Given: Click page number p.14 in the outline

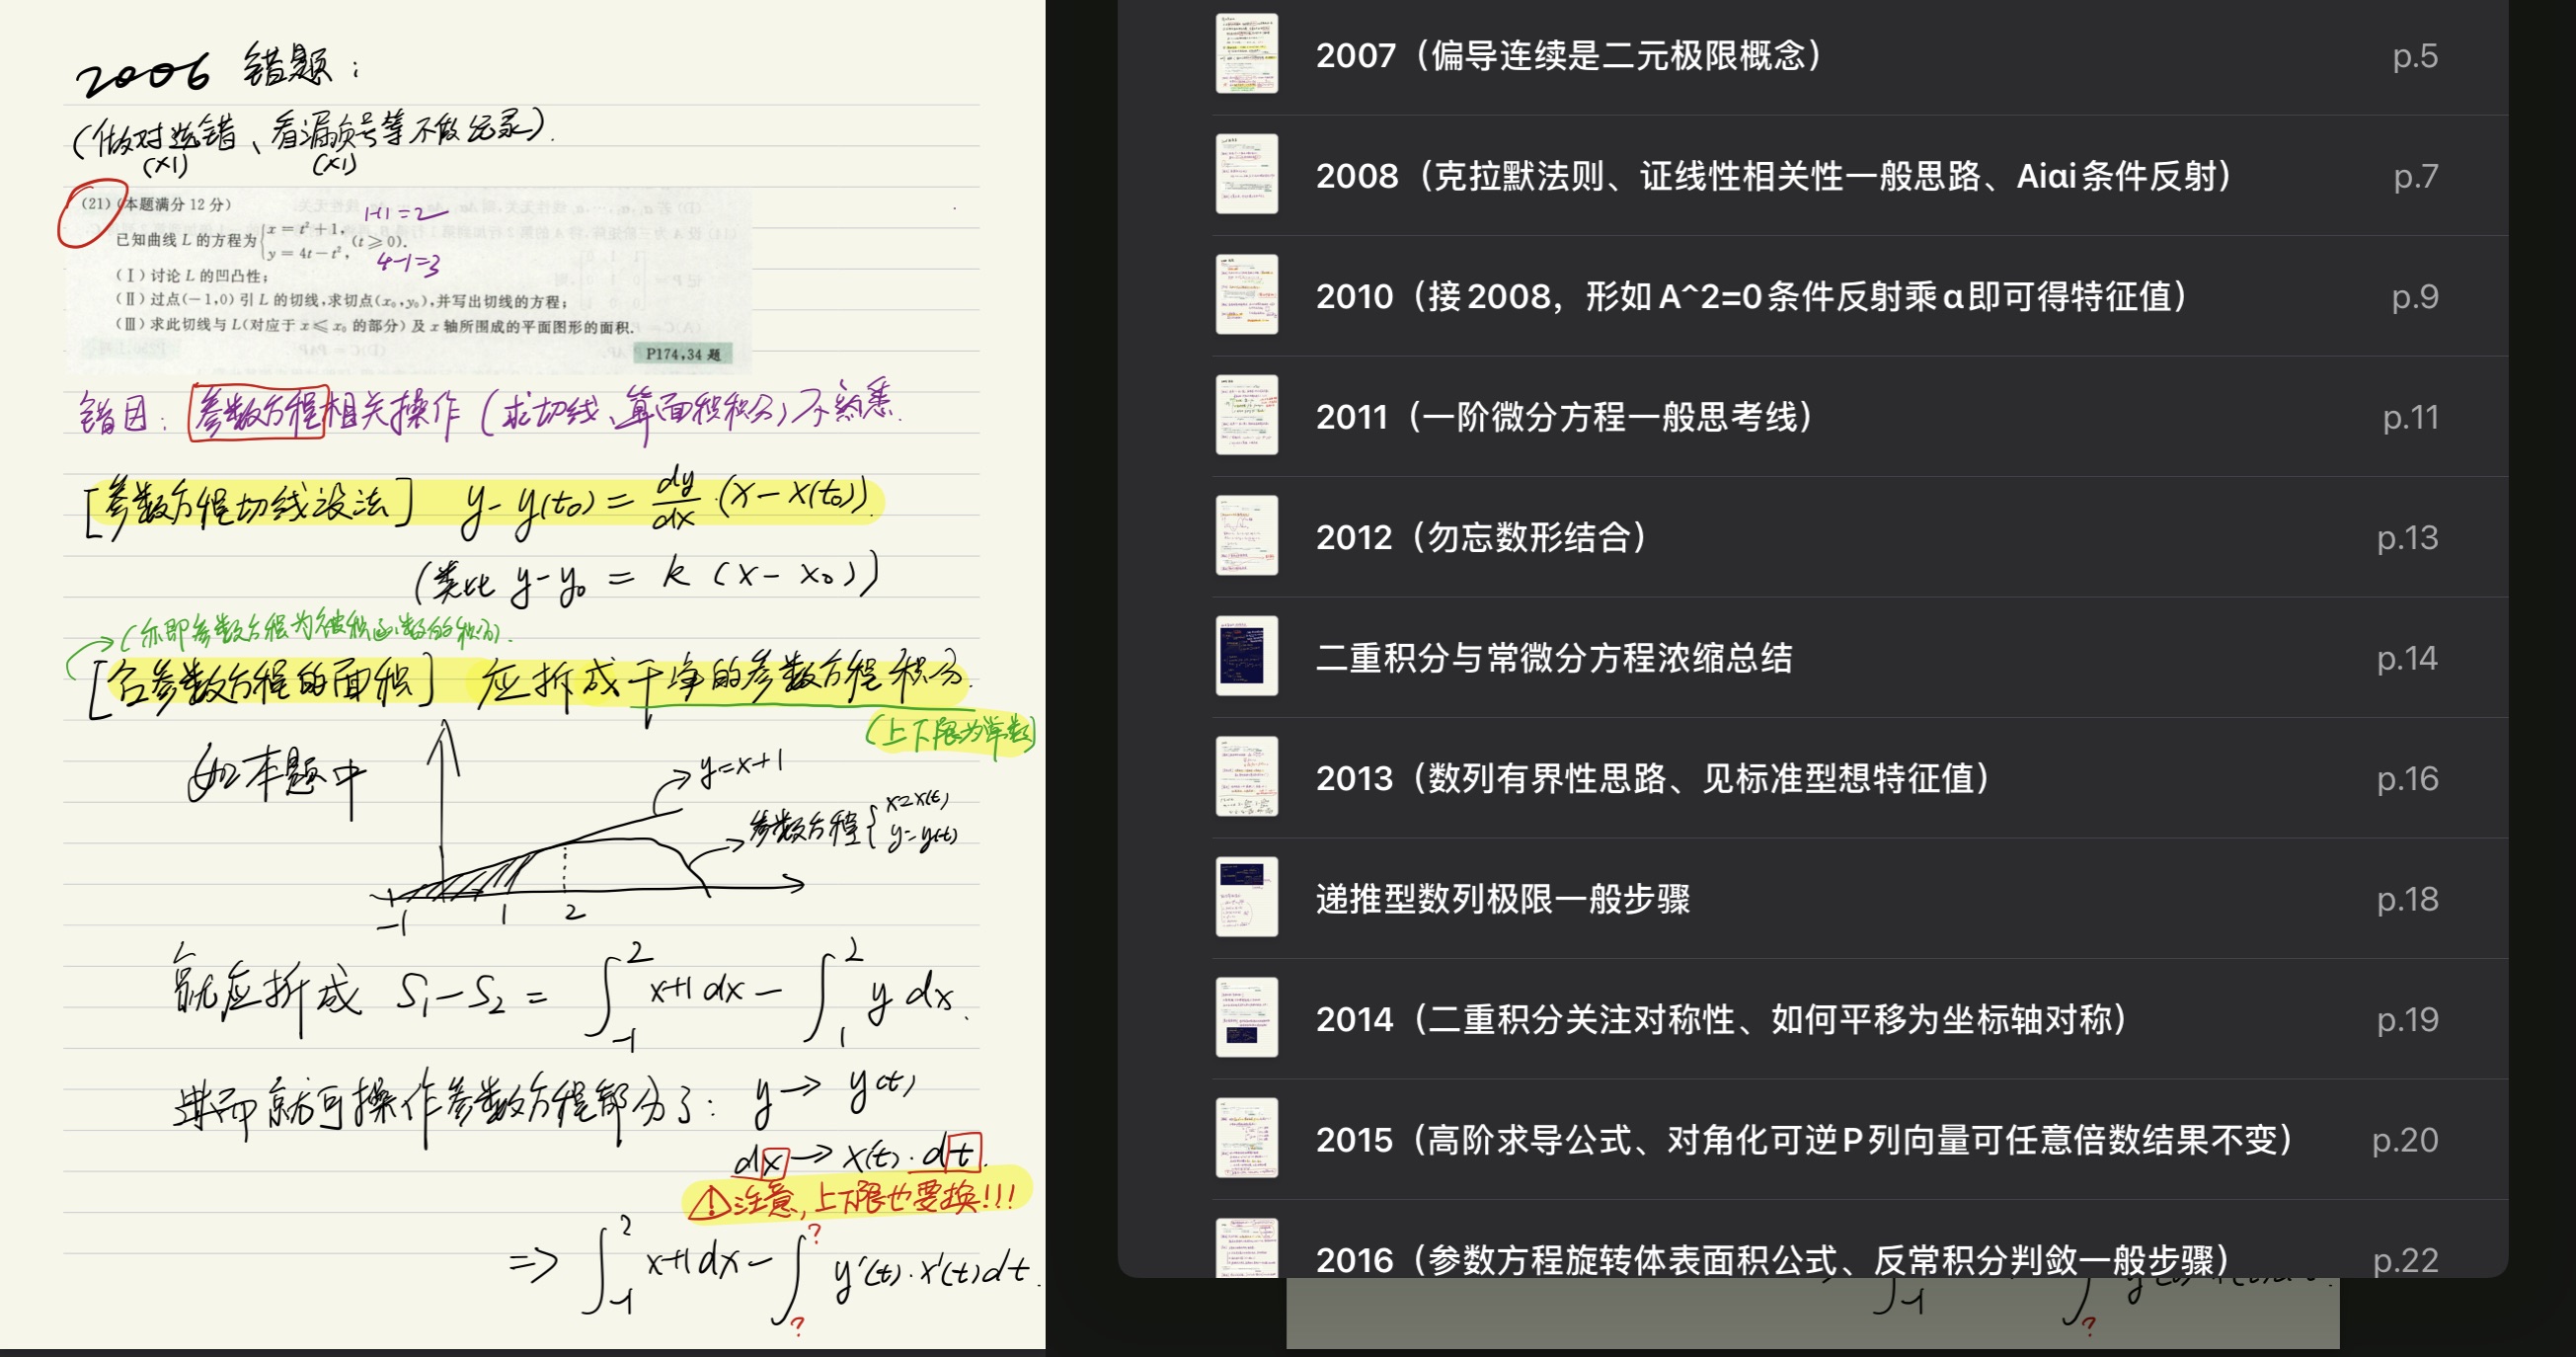Looking at the screenshot, I should pos(2406,658).
